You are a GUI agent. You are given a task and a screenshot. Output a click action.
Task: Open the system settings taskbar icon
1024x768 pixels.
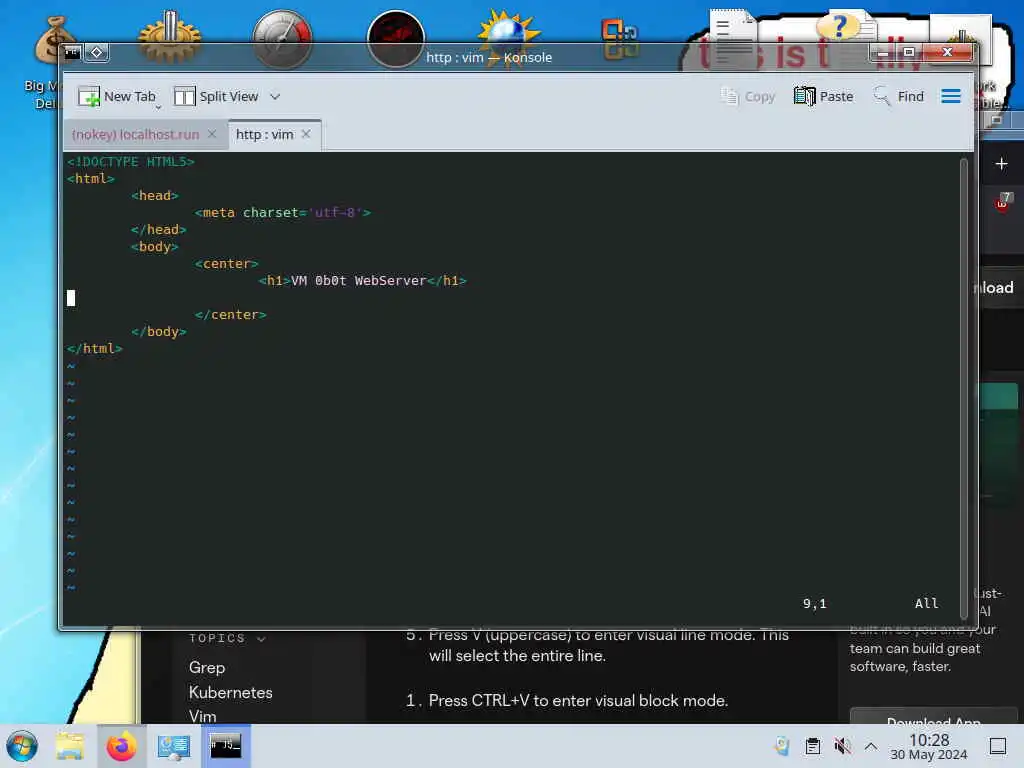[174, 746]
